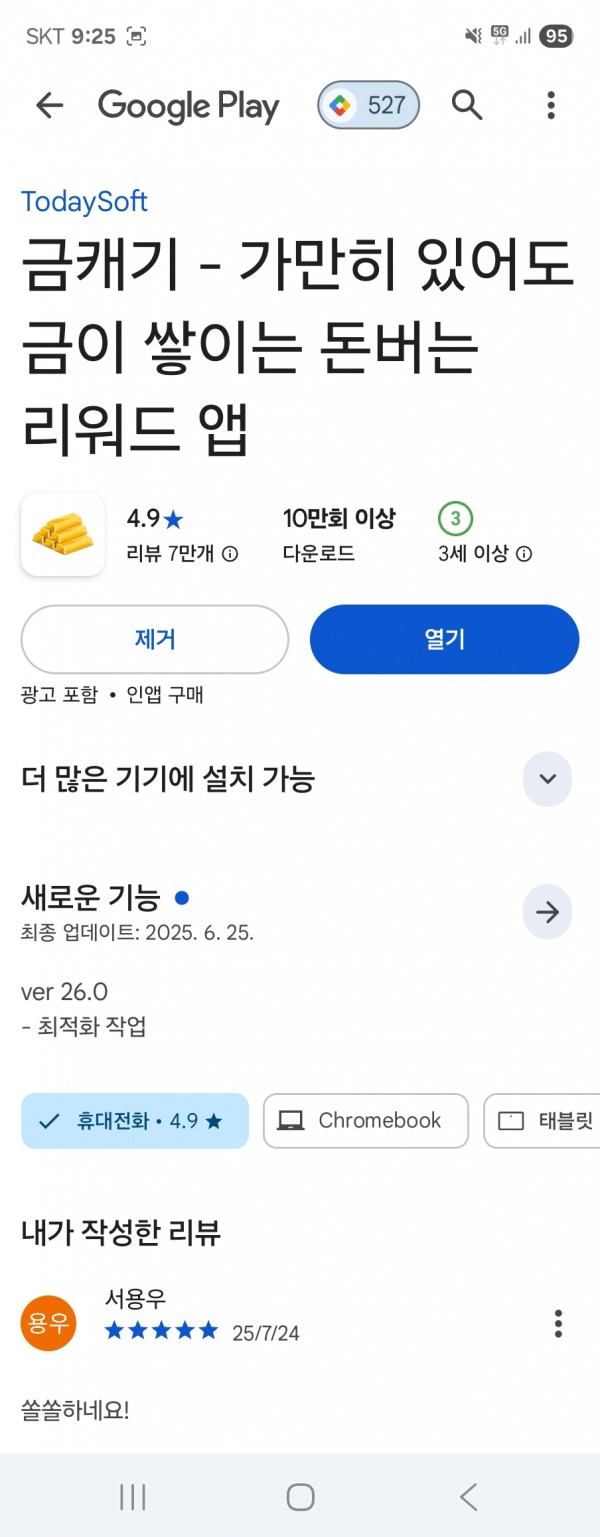Tap the five-star rating on my review
600x1537 pixels.
tap(161, 1331)
